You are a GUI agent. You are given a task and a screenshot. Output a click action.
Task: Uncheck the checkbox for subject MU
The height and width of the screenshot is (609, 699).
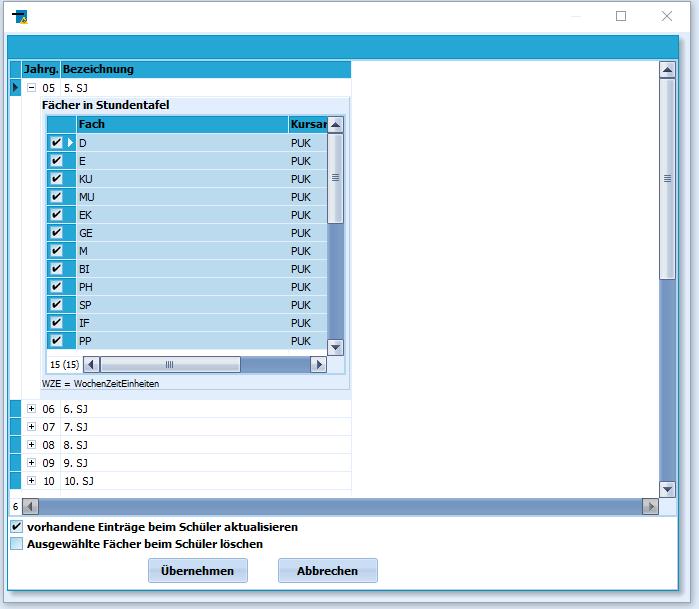click(x=56, y=197)
